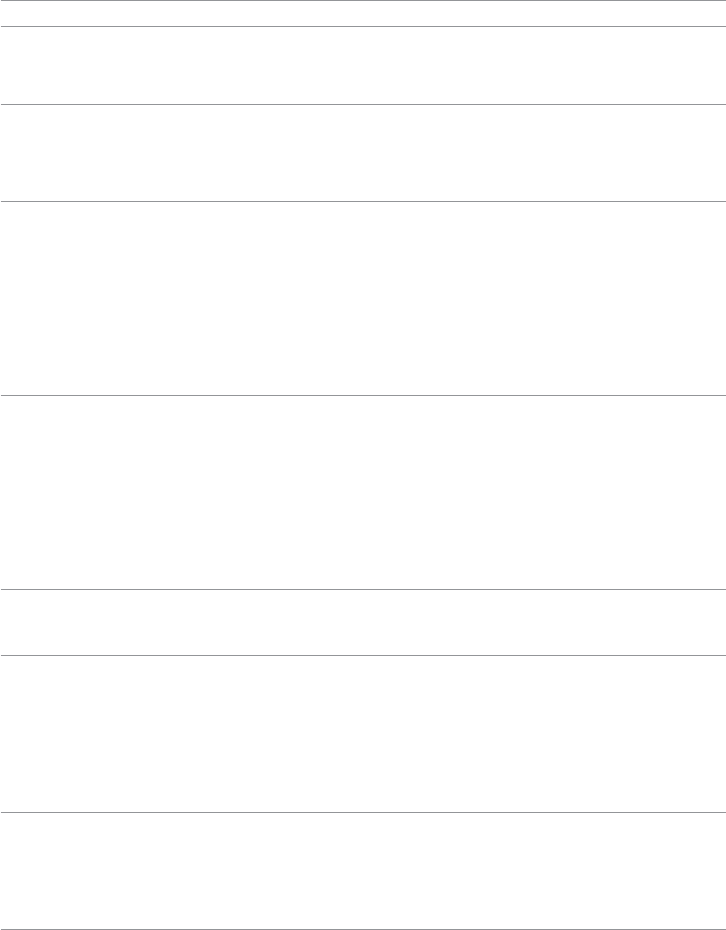Click the divider line below the fourth row
The image size is (726, 930).
coord(363,395)
